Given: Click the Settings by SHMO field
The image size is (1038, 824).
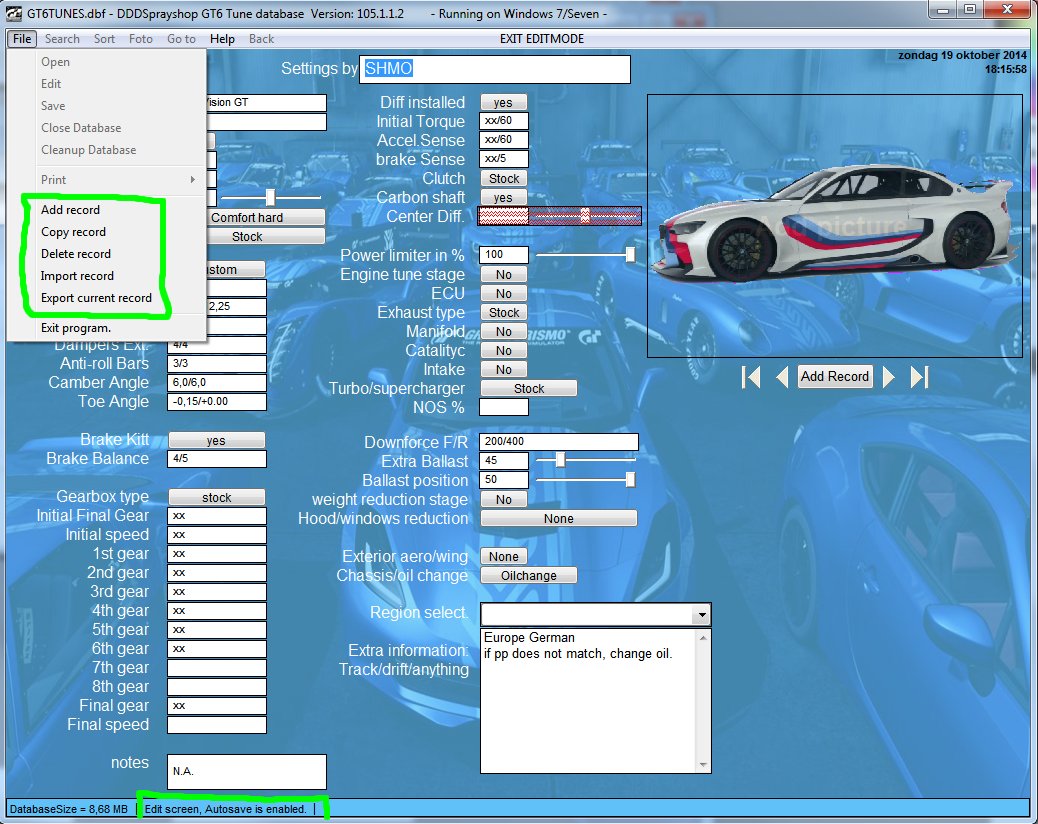Looking at the screenshot, I should tap(495, 69).
